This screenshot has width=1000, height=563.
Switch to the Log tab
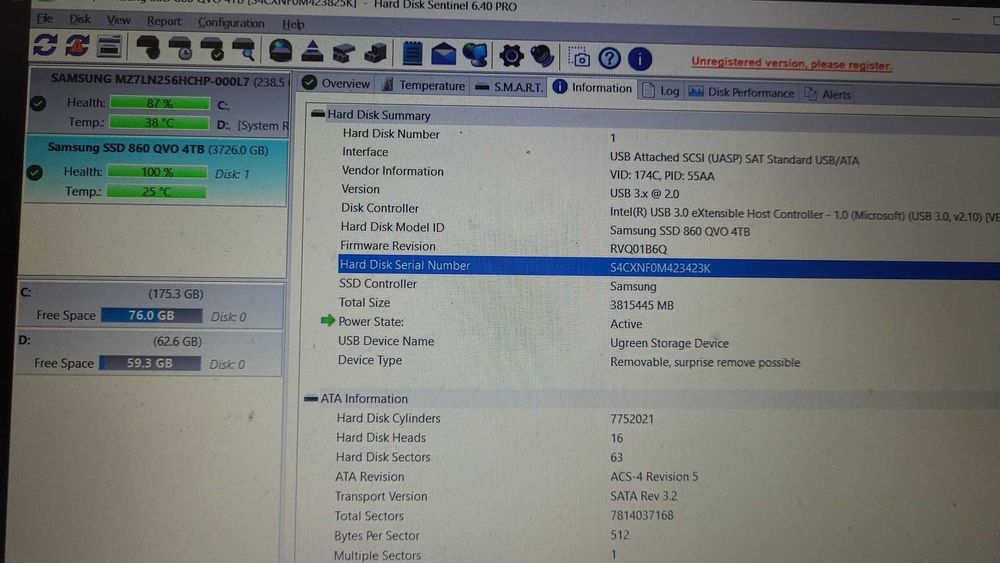(661, 91)
